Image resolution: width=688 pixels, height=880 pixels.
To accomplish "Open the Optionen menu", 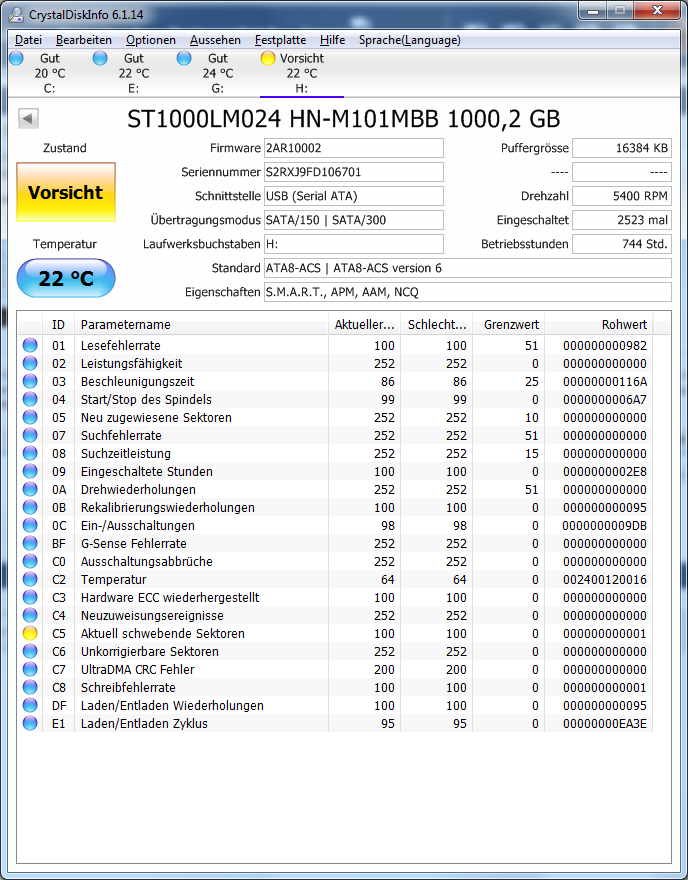I will tap(150, 40).
